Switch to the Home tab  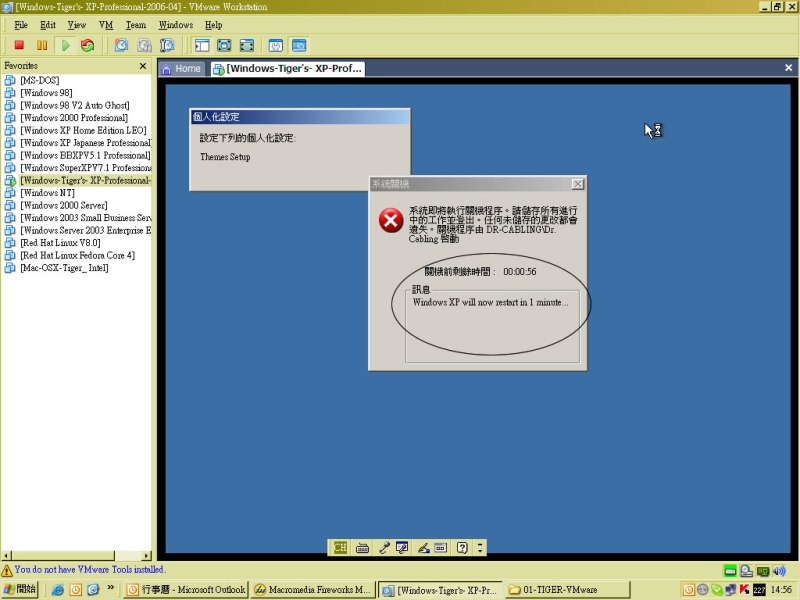click(181, 68)
